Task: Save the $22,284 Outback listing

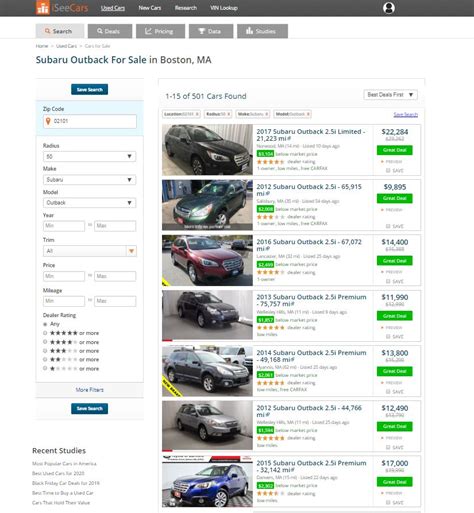Action: pyautogui.click(x=395, y=171)
